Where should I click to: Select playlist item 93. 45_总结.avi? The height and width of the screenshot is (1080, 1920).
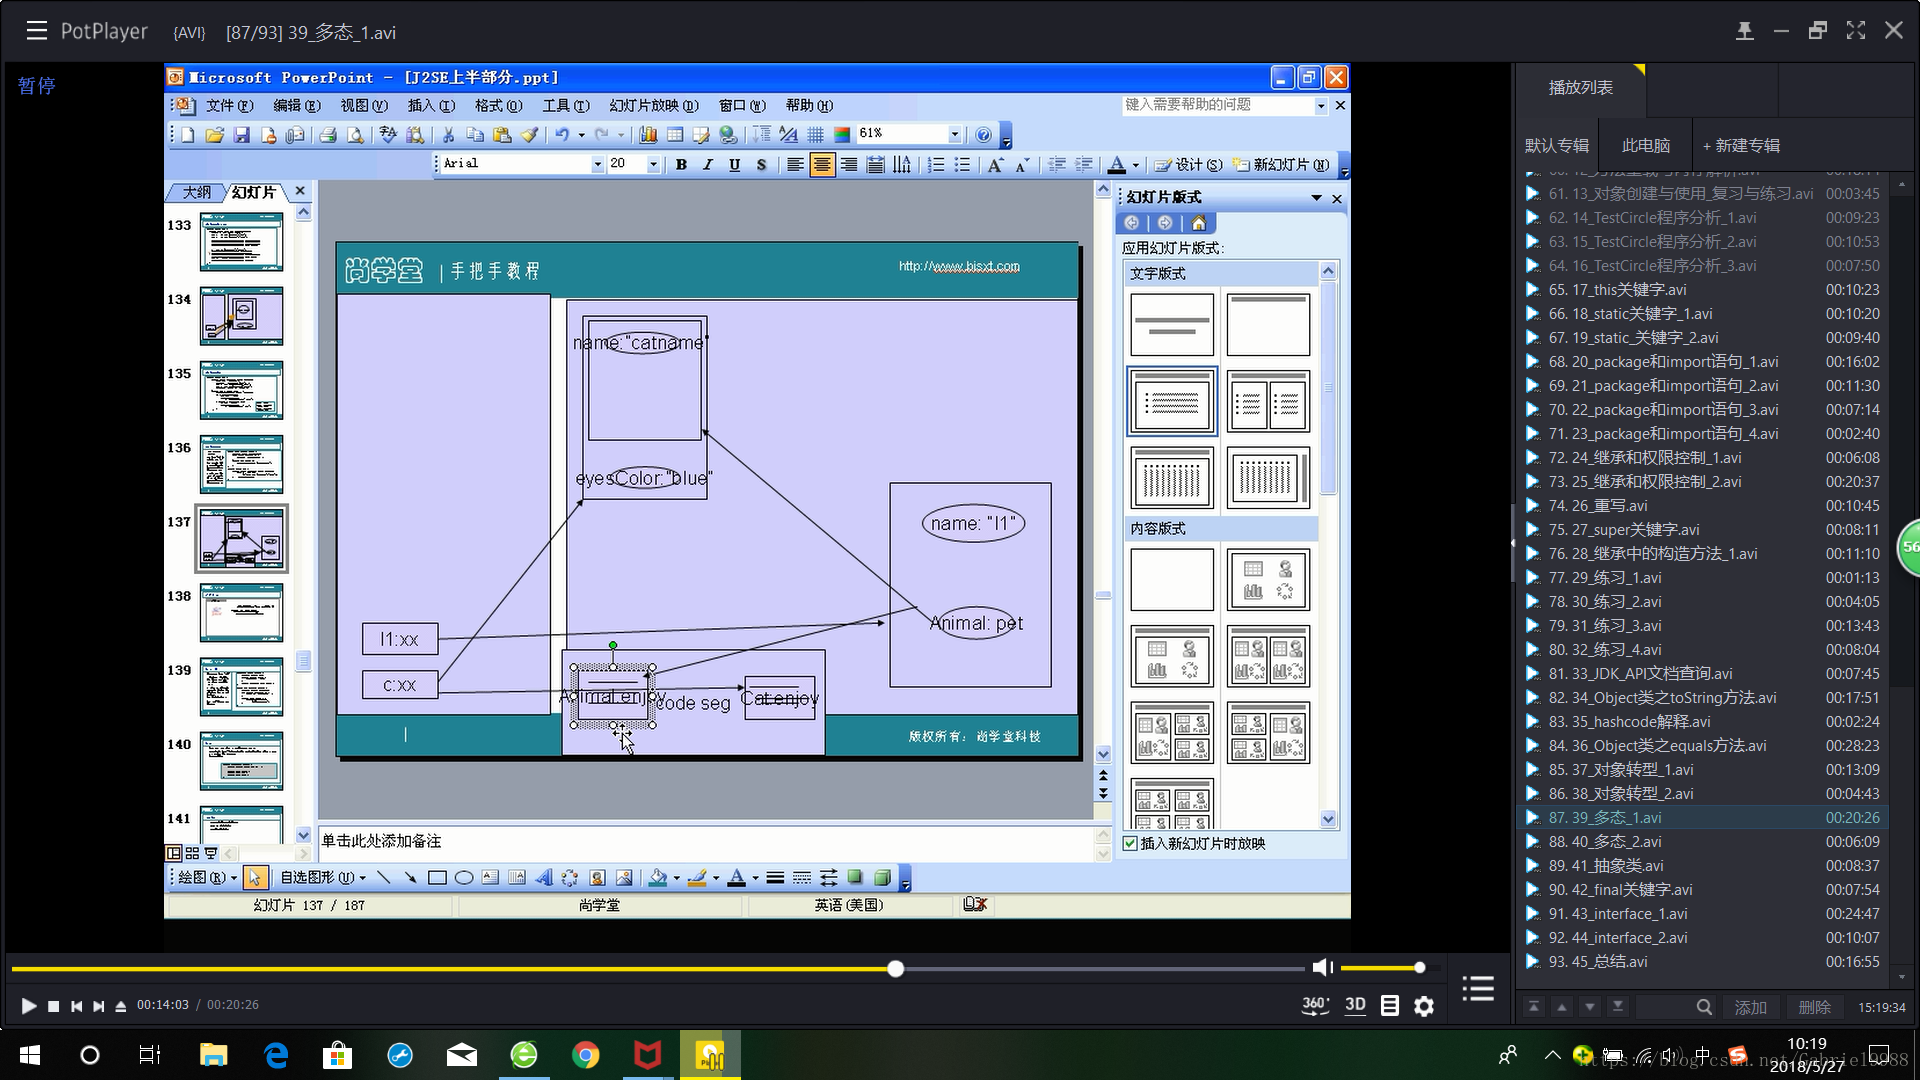[x=1702, y=962]
